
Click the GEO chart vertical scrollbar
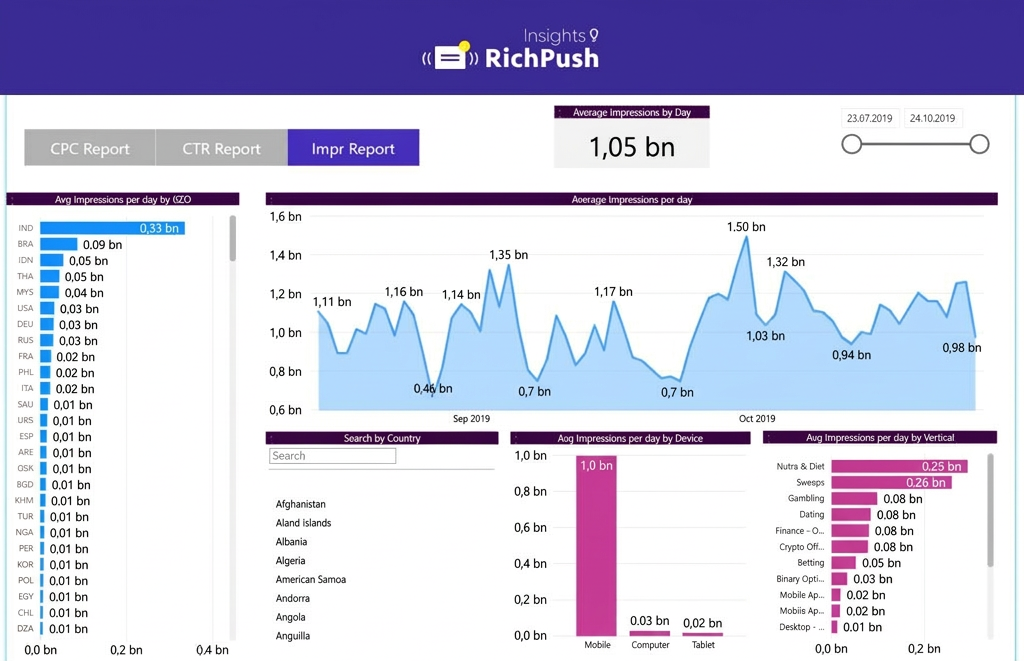click(x=232, y=238)
